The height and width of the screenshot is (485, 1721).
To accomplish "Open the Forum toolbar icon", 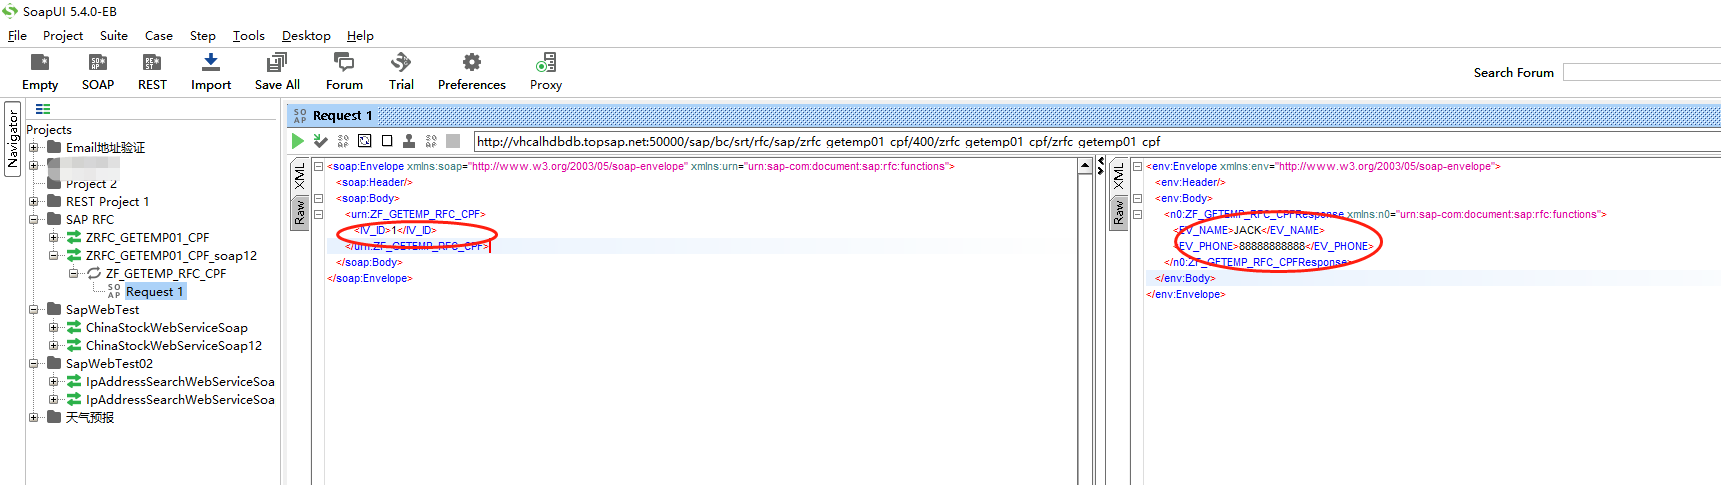I will click(344, 63).
